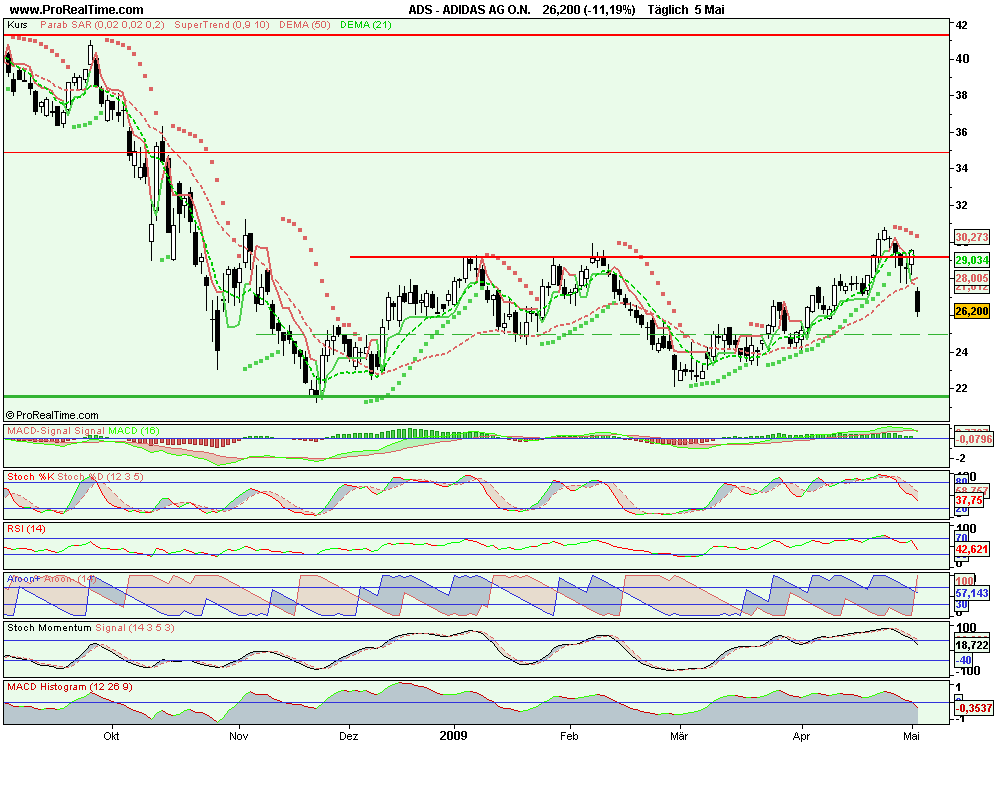Image resolution: width=1000 pixels, height=800 pixels.
Task: Select the SuperTrend indicator label
Action: point(218,23)
